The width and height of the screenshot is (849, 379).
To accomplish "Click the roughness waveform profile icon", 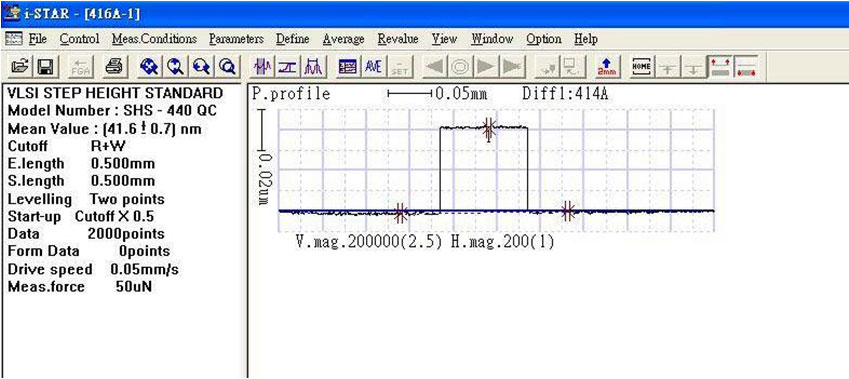I will click(x=265, y=67).
